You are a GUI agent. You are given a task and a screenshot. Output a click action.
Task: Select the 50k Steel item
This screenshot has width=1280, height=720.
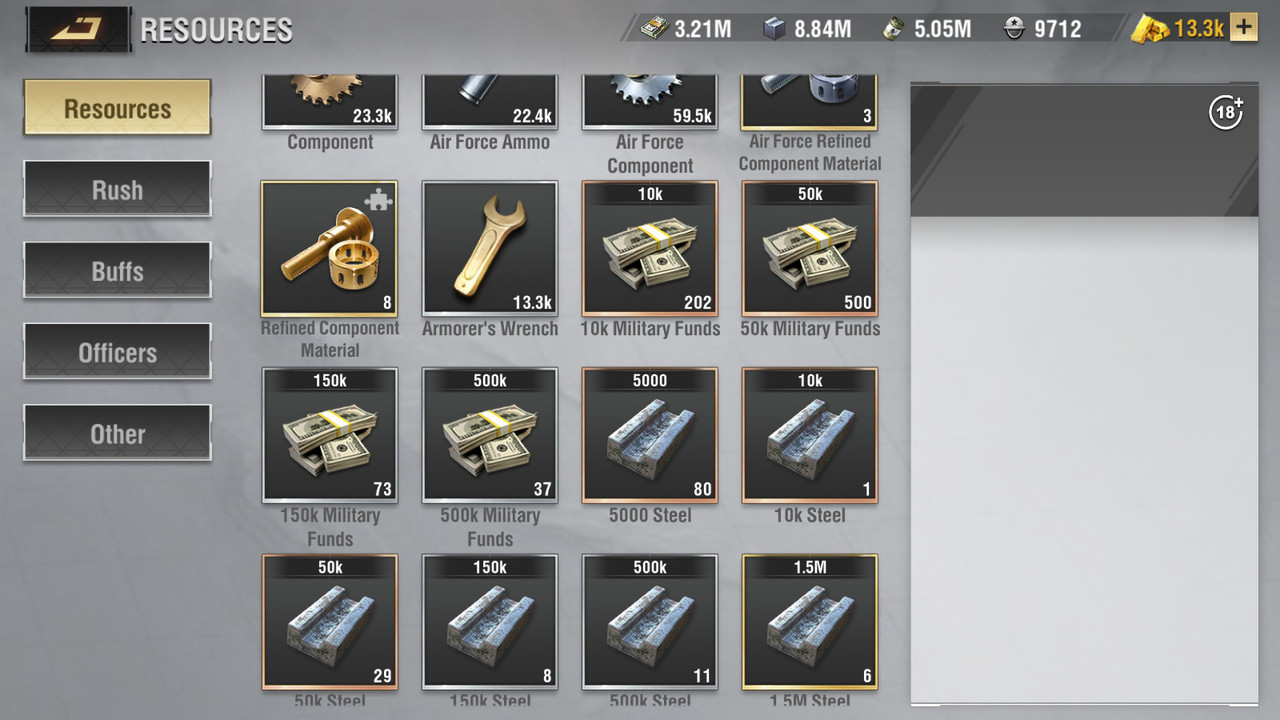(x=329, y=622)
